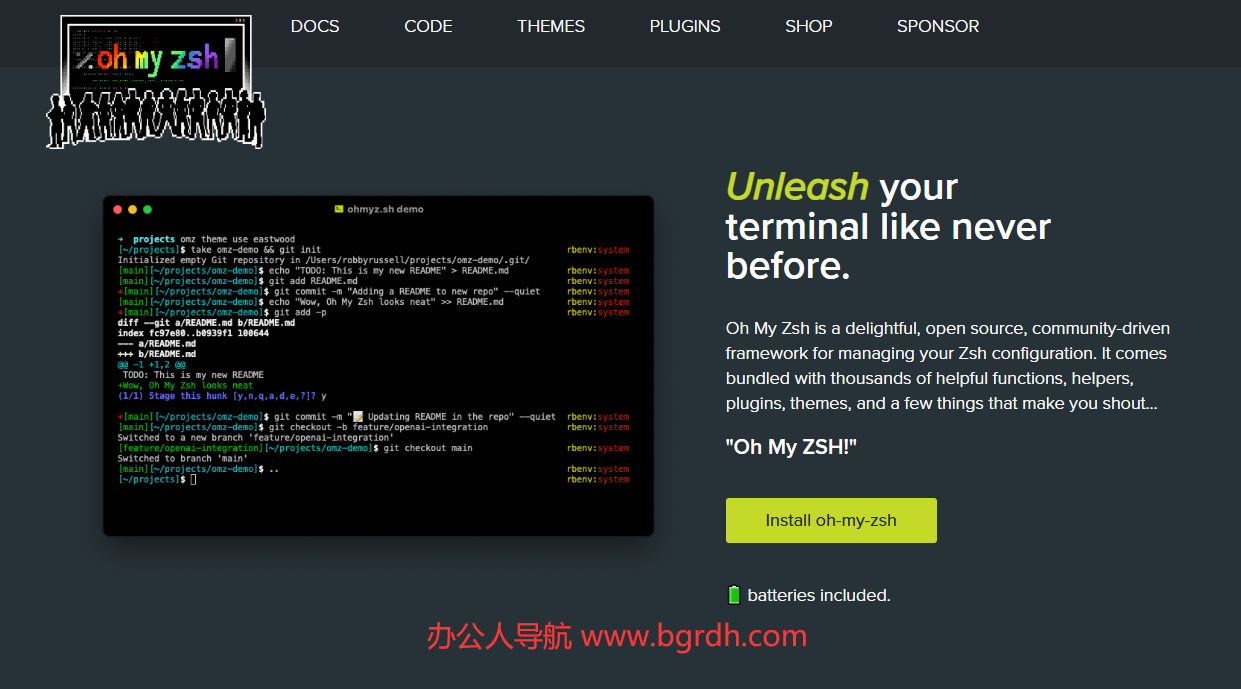The image size is (1241, 689).
Task: Click "Switched to branch 'main'" output
Action: (x=182, y=458)
